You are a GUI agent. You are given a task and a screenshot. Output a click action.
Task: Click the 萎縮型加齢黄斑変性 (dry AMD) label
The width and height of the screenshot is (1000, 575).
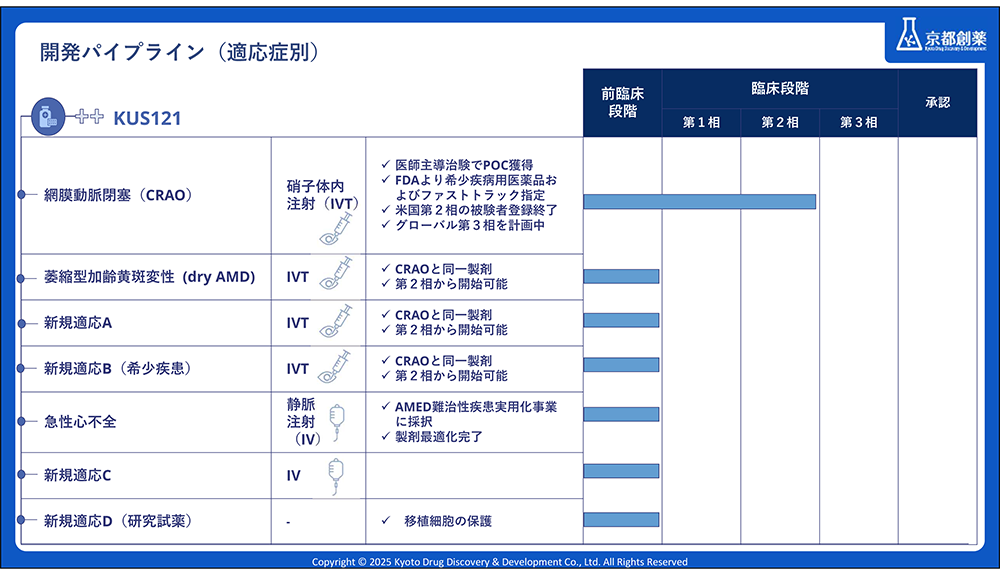click(x=149, y=277)
